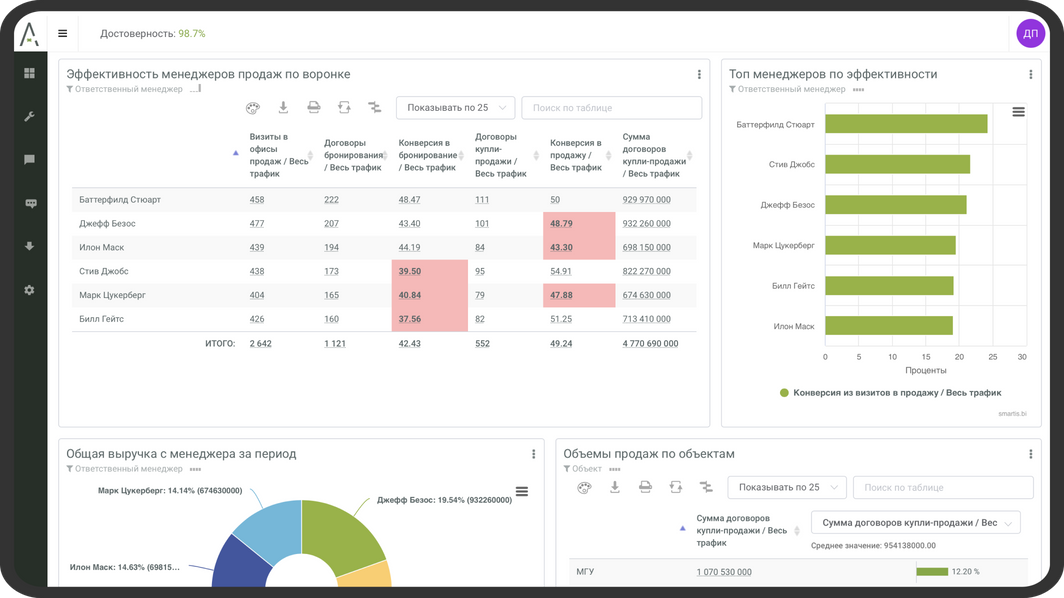The height and width of the screenshot is (598, 1064).
Task: Click the dashboard grid icon in sidebar
Action: click(x=30, y=73)
